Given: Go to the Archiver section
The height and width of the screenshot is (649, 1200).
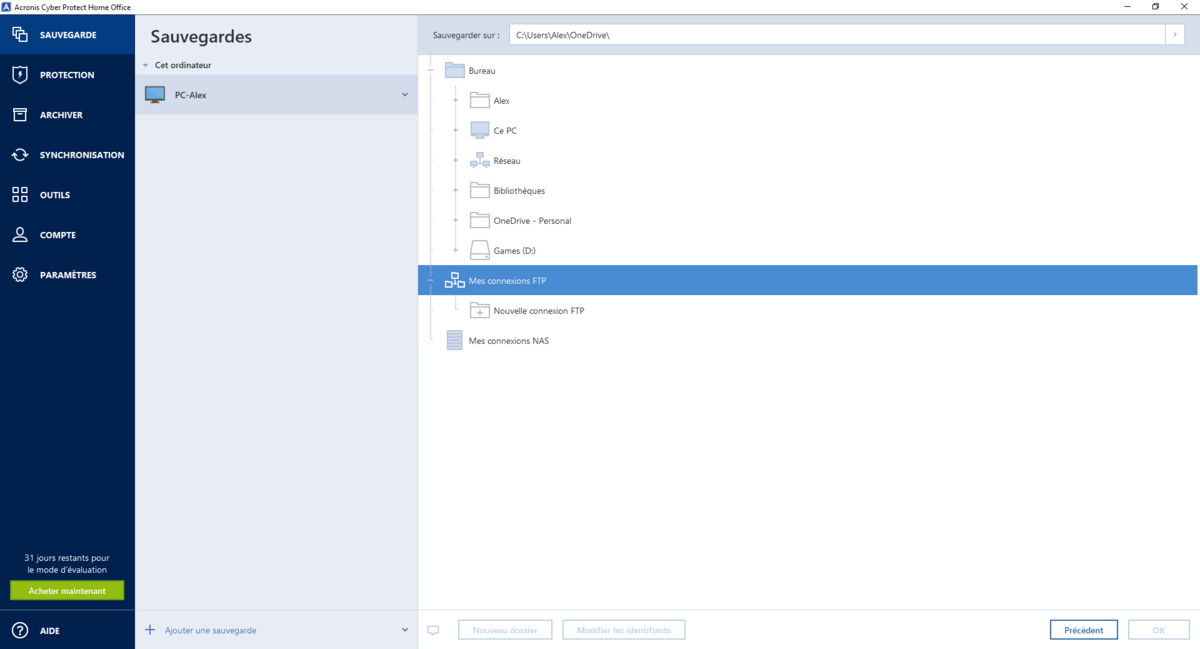Looking at the screenshot, I should tap(67, 115).
